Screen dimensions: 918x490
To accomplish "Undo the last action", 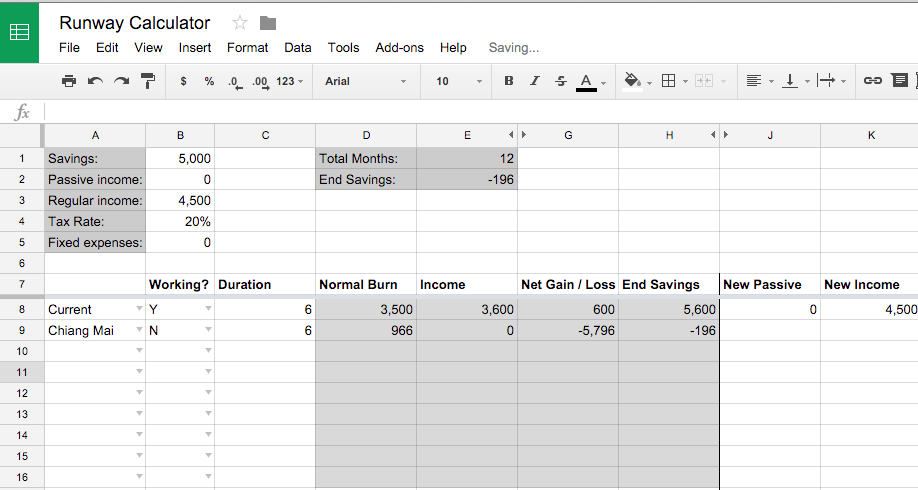I will [95, 81].
